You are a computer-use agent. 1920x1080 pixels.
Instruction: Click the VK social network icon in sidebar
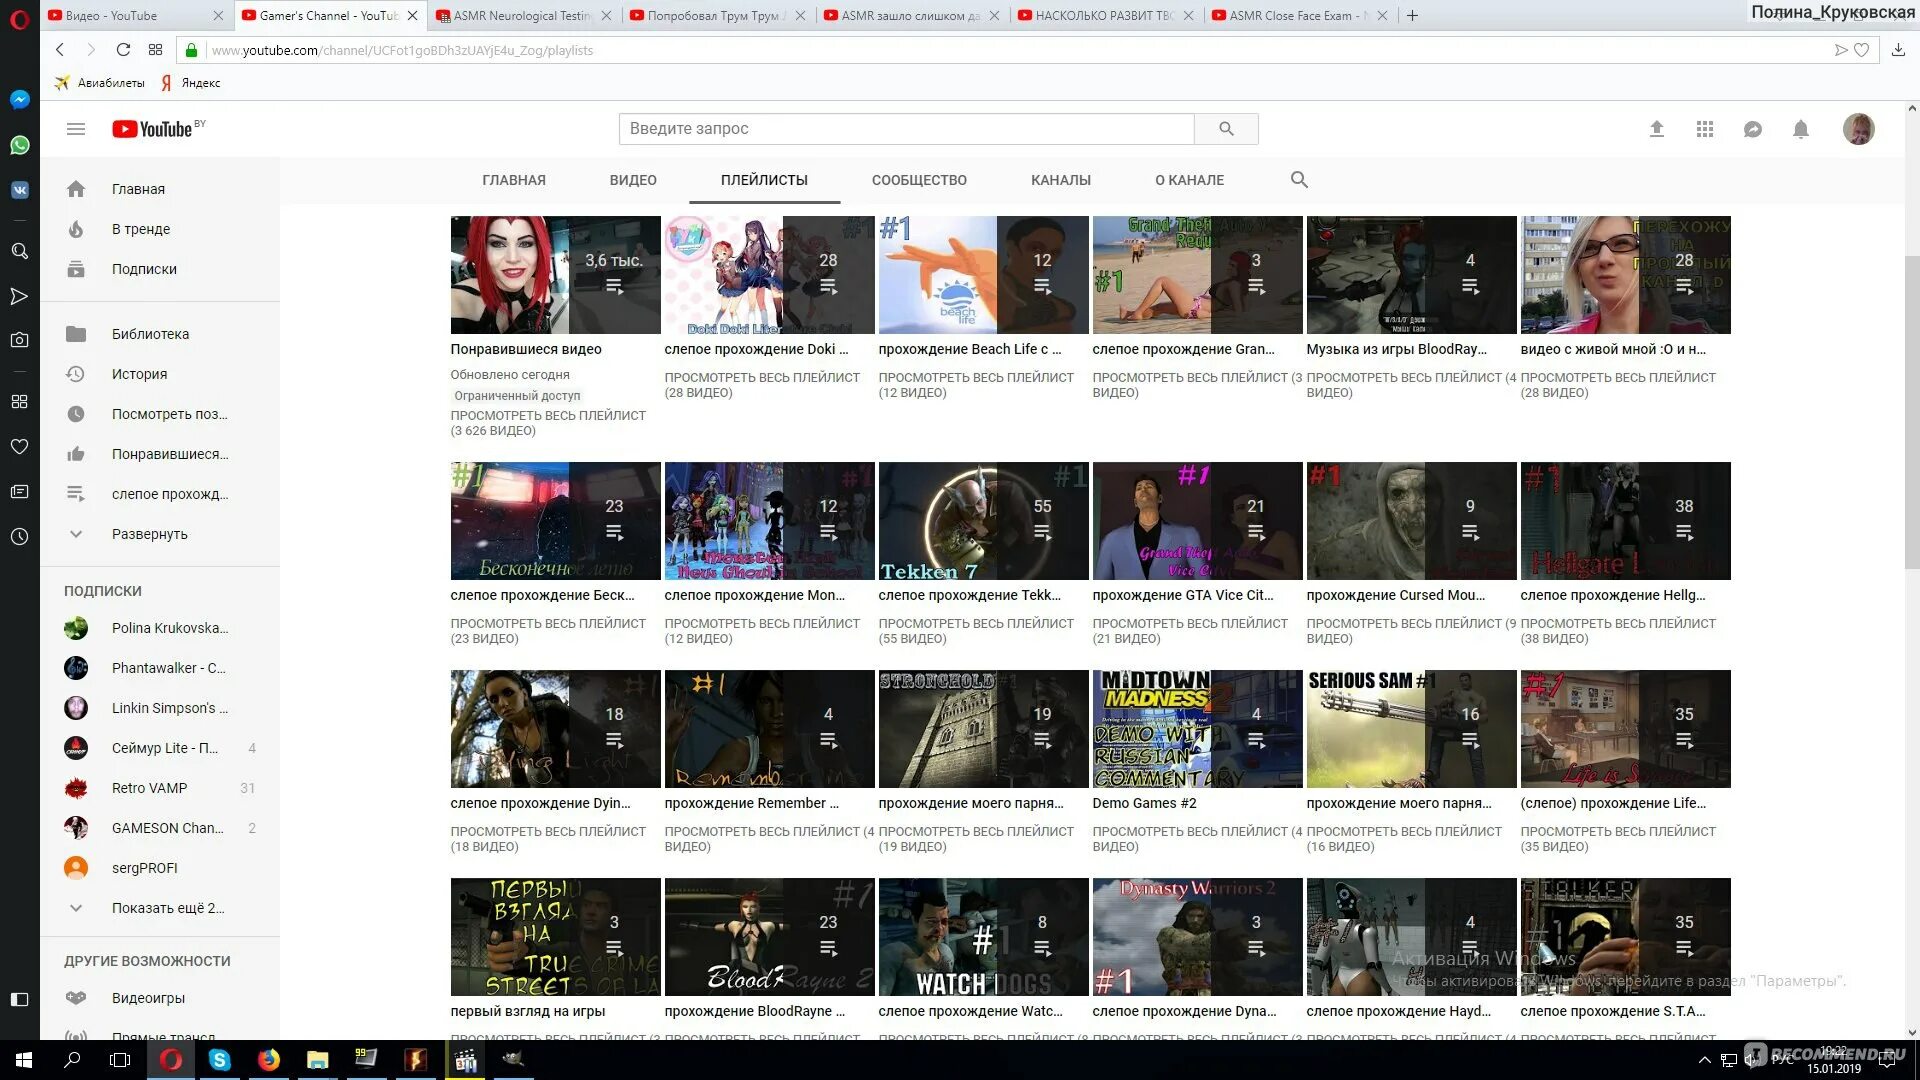18,189
